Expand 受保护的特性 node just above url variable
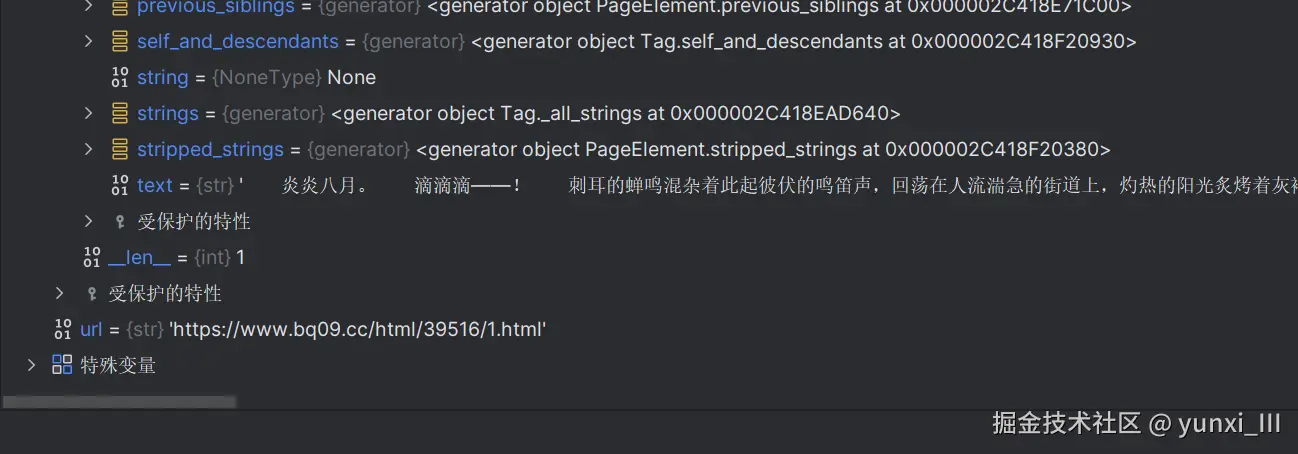The height and width of the screenshot is (454, 1298). (x=60, y=293)
